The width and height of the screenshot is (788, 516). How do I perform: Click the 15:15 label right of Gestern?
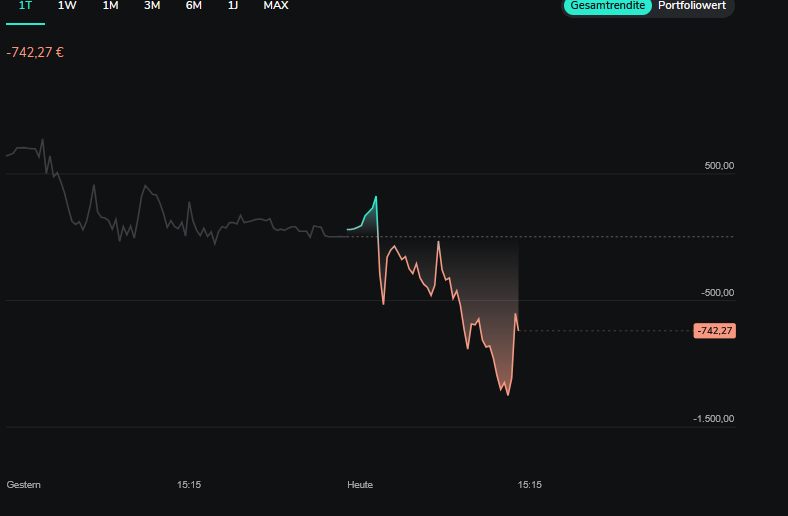coord(189,485)
